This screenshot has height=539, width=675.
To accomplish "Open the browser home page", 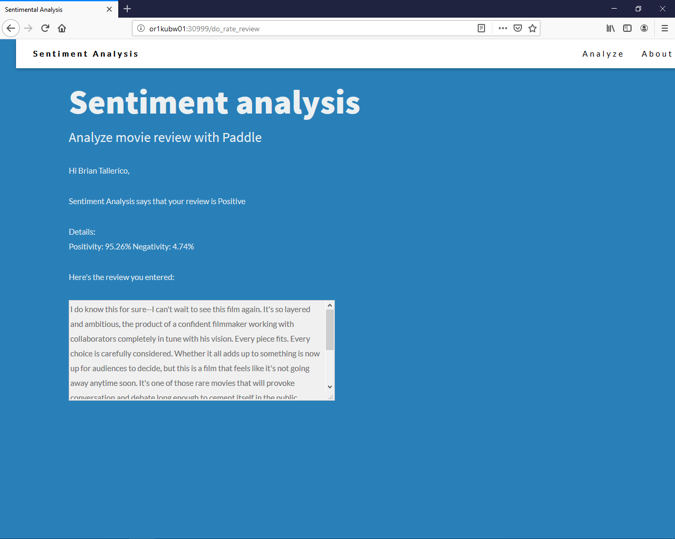I will click(62, 28).
